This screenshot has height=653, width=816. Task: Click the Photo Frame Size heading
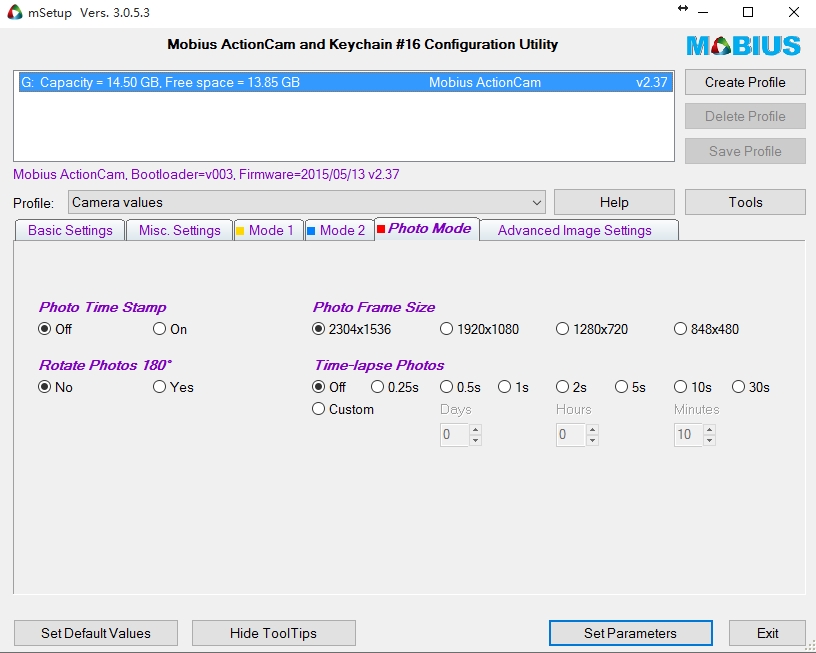(x=374, y=307)
